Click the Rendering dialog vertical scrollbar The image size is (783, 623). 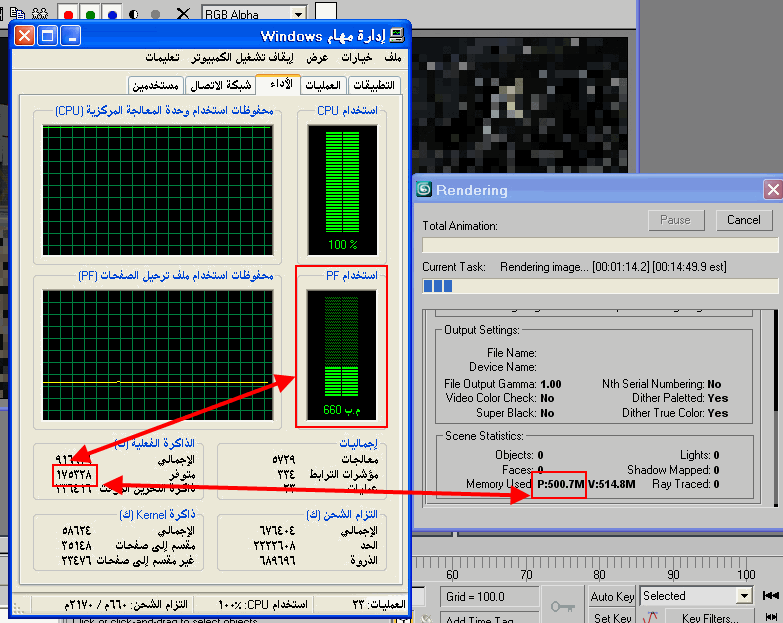776,406
